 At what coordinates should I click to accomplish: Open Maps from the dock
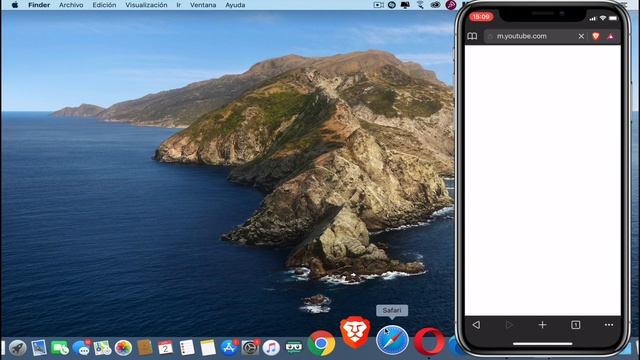pyautogui.click(x=102, y=348)
